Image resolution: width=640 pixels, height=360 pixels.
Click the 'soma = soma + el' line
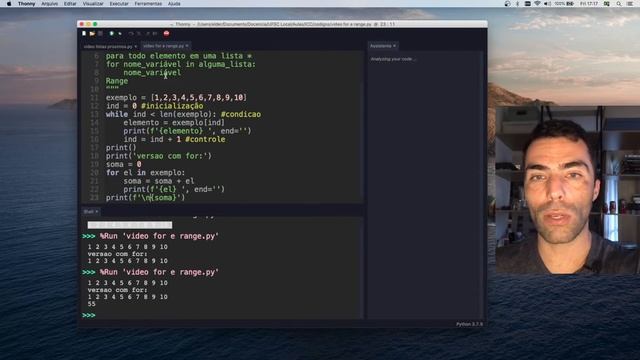(159, 181)
